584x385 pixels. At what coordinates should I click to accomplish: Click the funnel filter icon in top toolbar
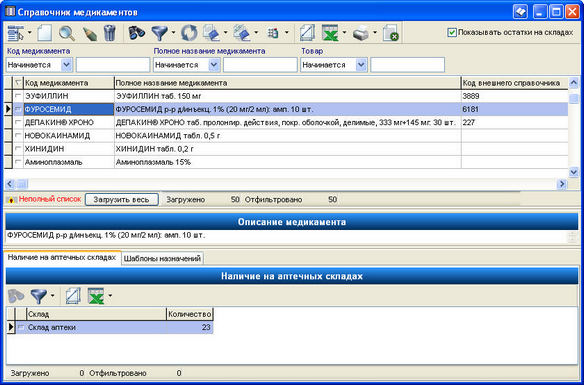pyautogui.click(x=160, y=33)
